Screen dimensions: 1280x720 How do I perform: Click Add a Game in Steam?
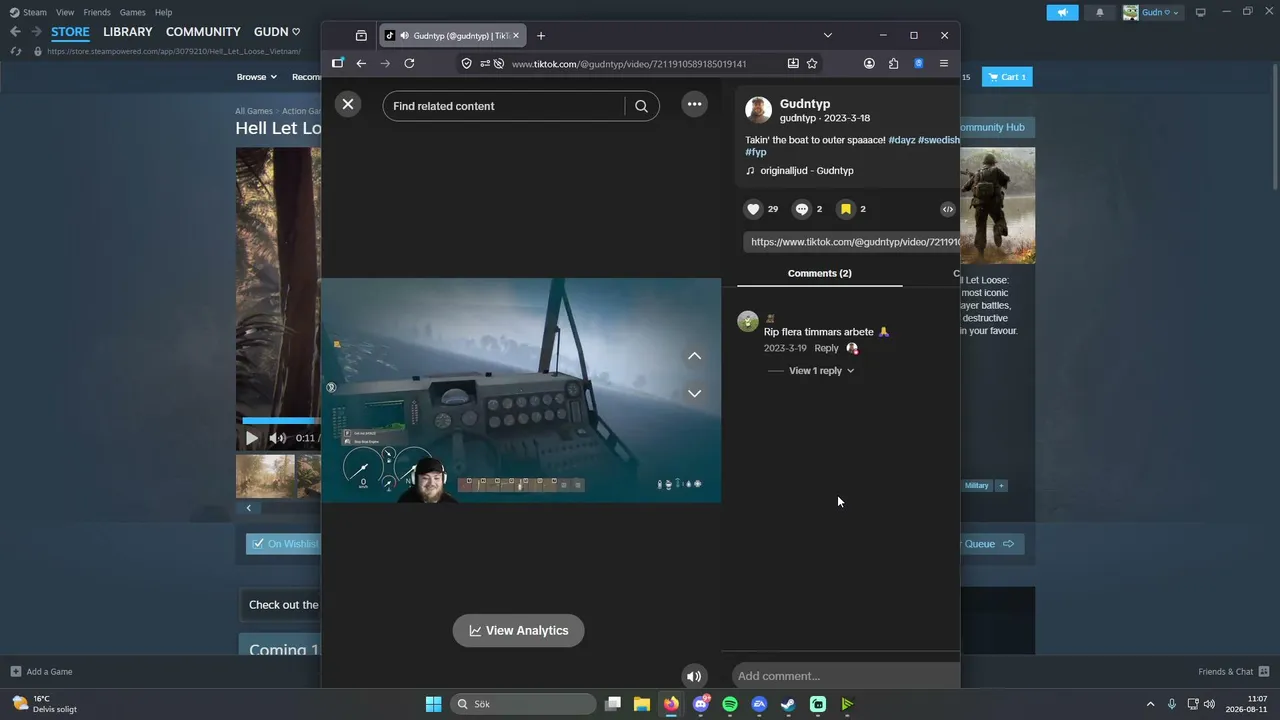41,672
